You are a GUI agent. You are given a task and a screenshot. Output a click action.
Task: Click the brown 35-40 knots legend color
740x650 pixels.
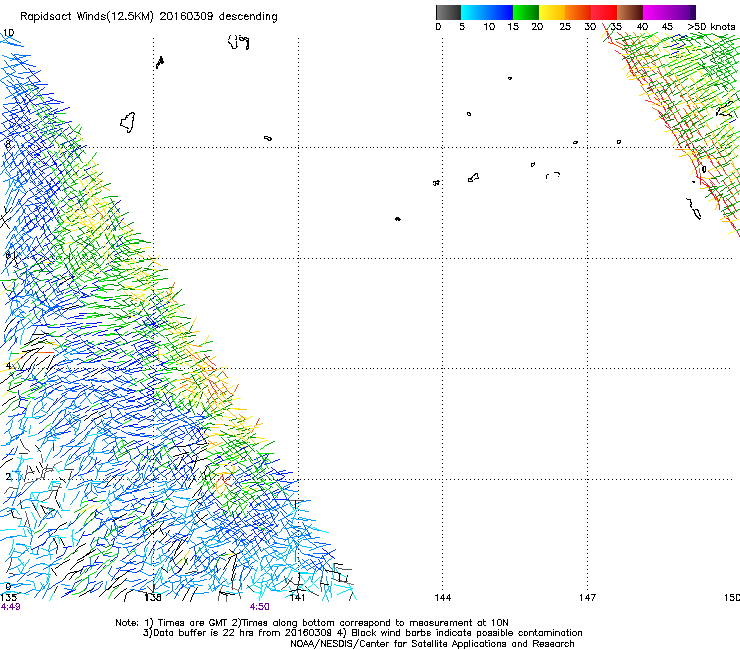pyautogui.click(x=630, y=12)
